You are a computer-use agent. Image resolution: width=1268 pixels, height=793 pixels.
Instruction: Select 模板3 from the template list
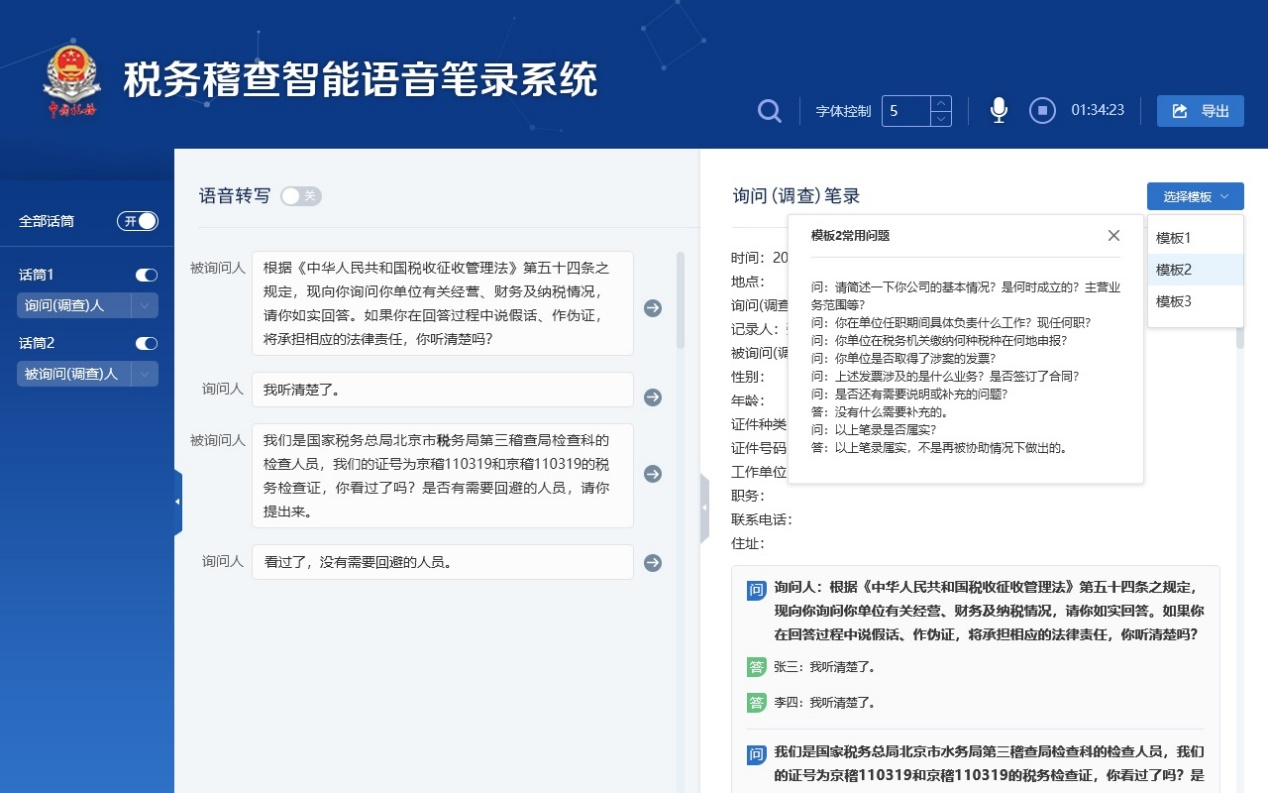pyautogui.click(x=1195, y=301)
